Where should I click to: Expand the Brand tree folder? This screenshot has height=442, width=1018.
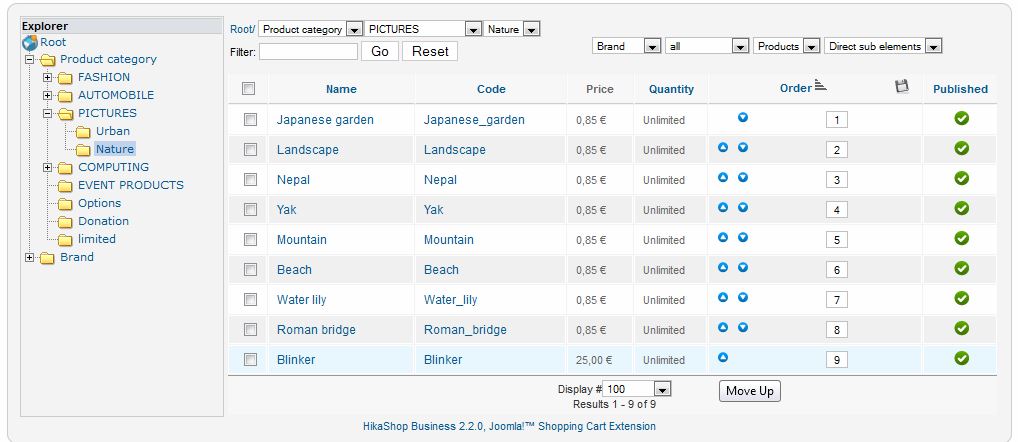pos(29,258)
